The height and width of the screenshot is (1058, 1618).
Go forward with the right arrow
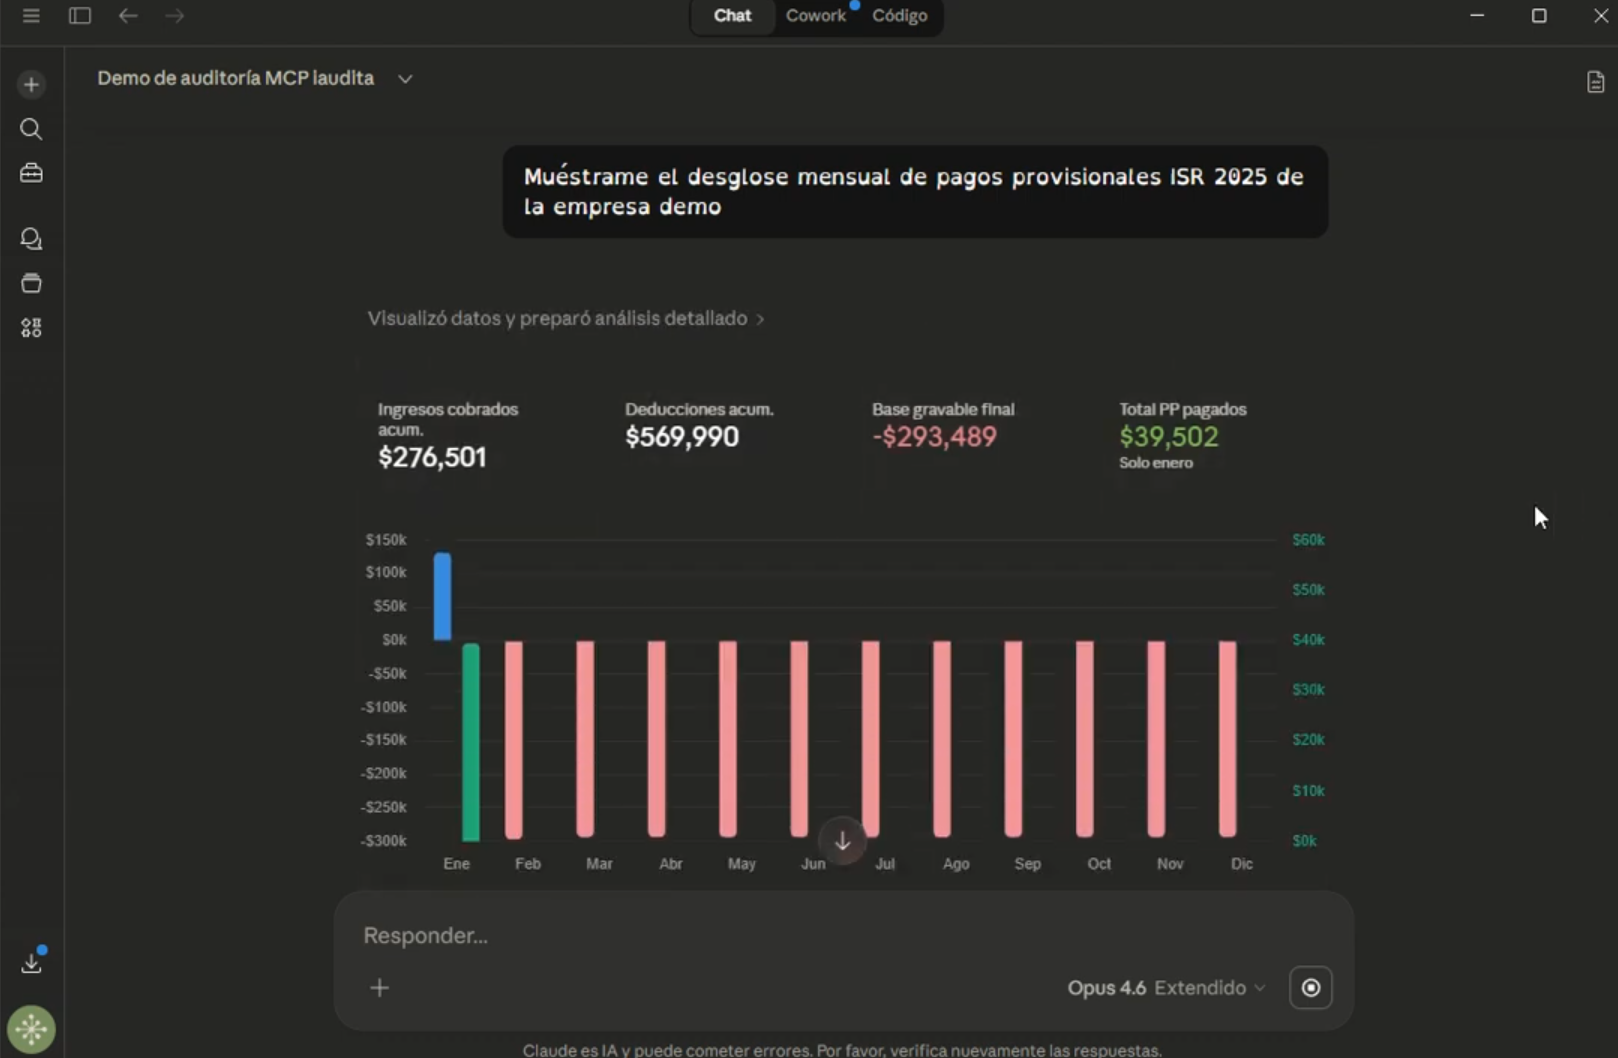(x=175, y=16)
